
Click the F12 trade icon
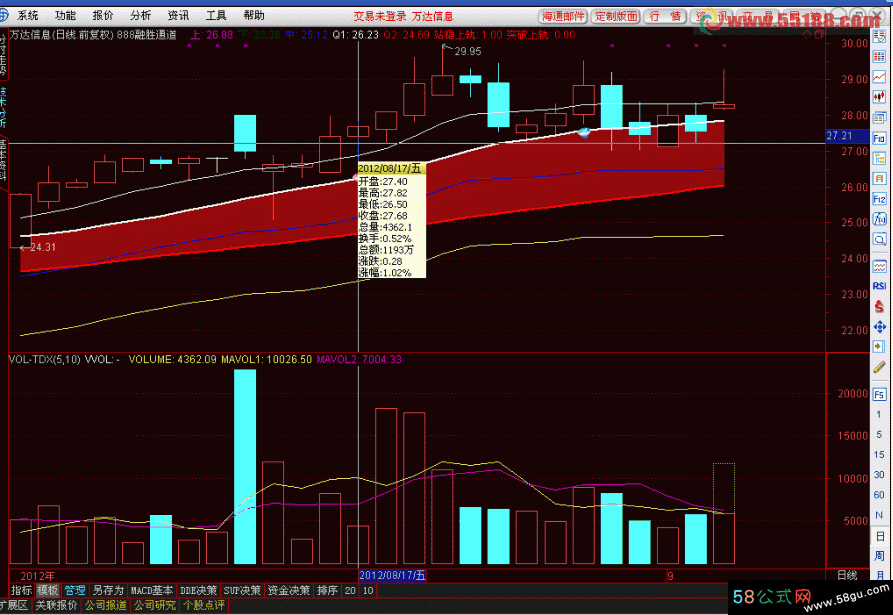pos(879,199)
